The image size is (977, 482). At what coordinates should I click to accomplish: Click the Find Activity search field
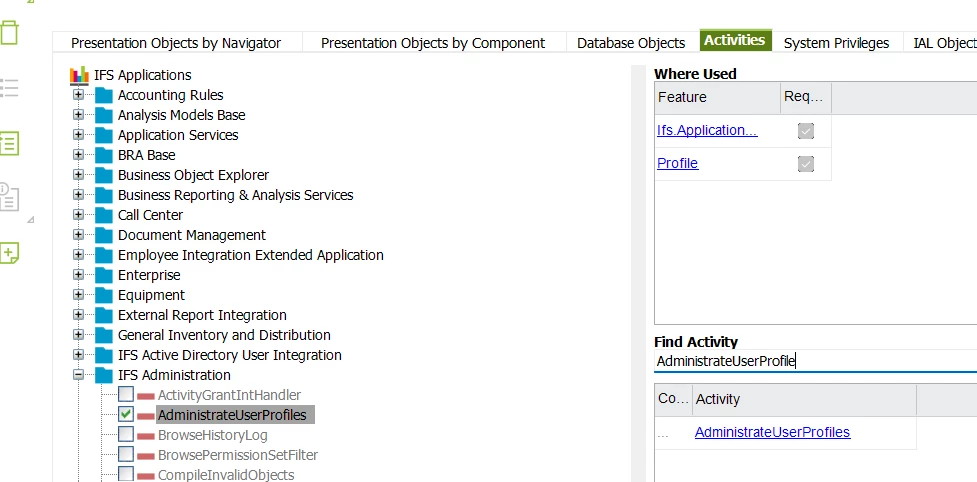(812, 361)
